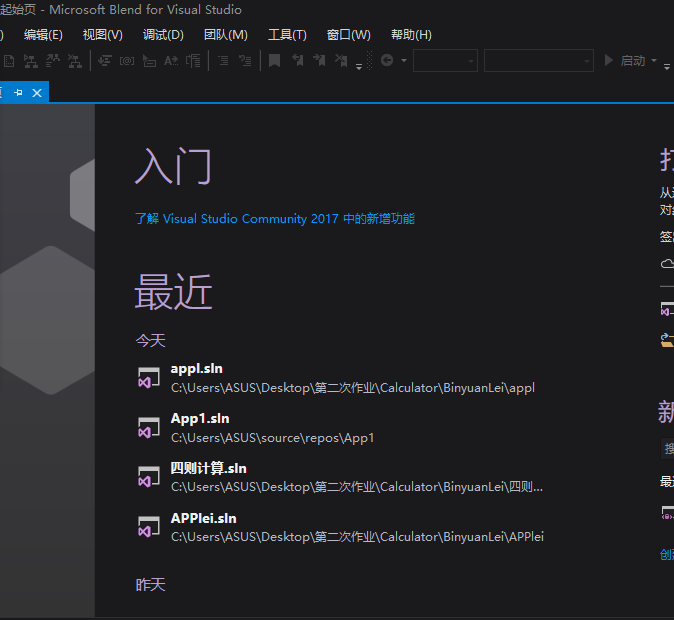Viewport: 674px width, 620px height.
Task: Click path ending BinyuanLei\appl
Action: pos(353,388)
